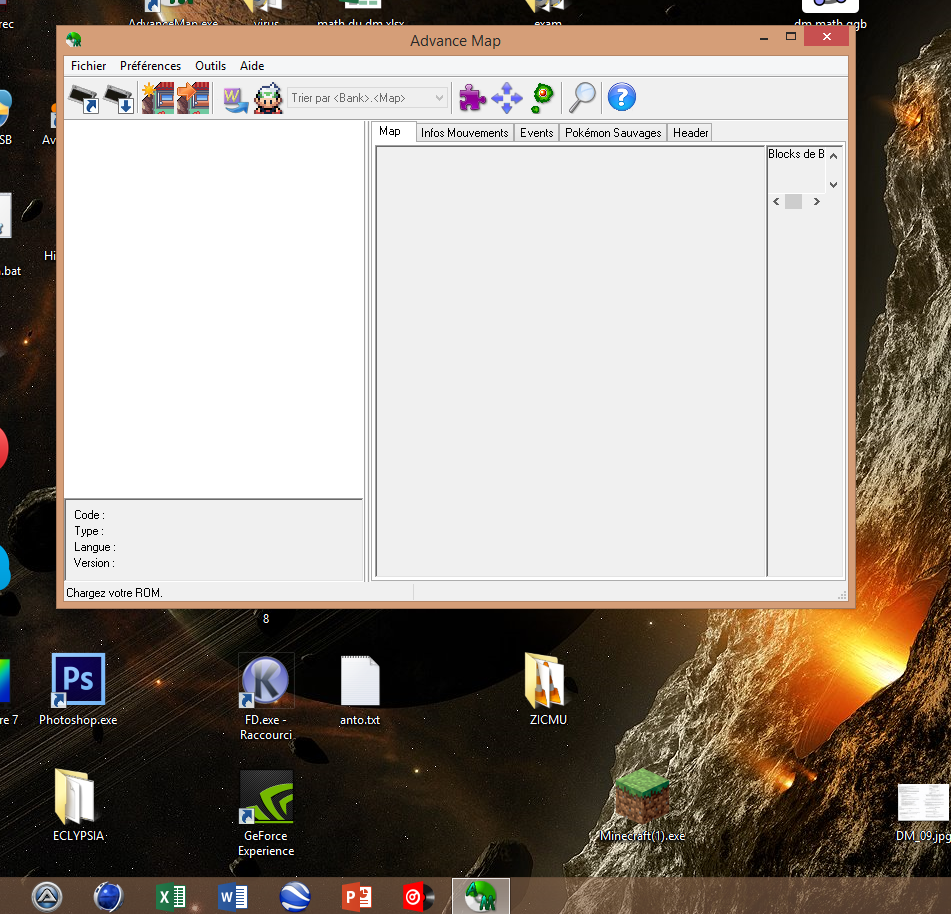
Task: Expand the 'Trier par <Bank>.<Map>' dropdown
Action: (438, 98)
